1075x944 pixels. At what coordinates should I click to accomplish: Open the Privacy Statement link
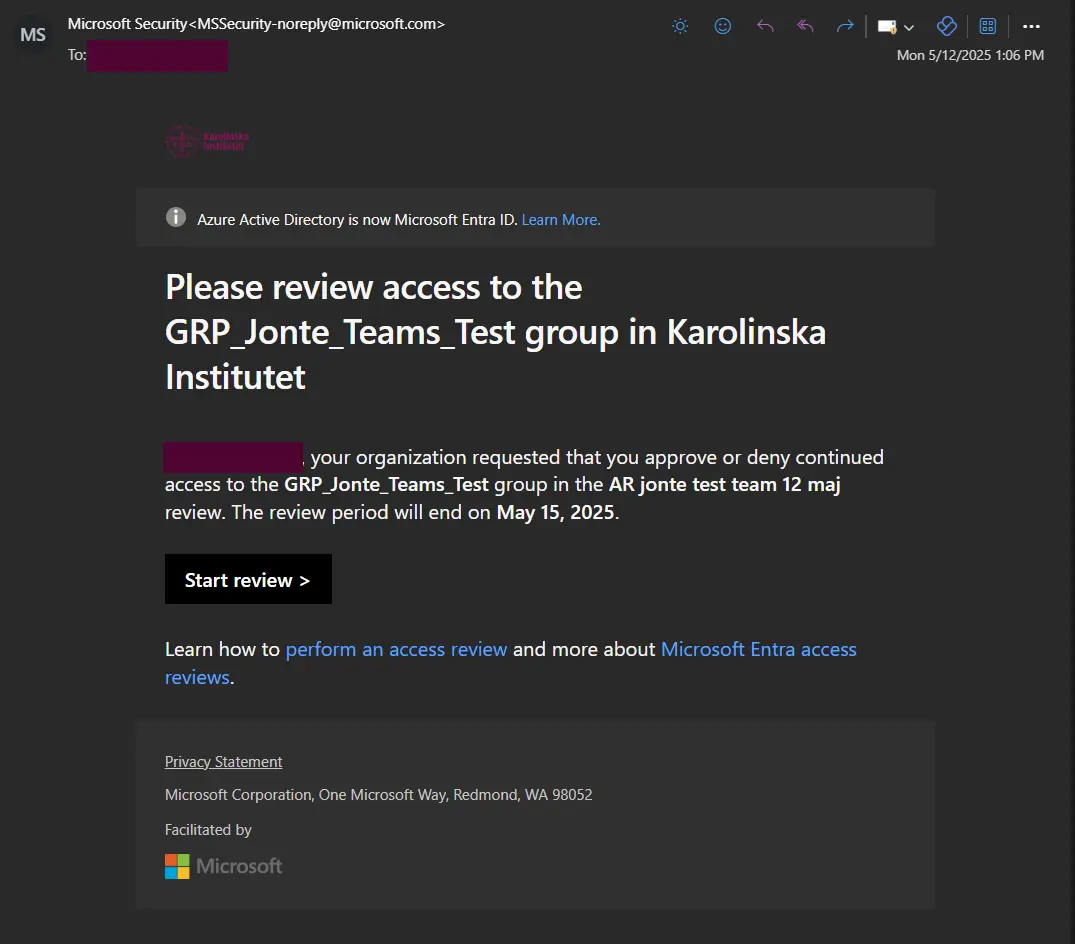tap(223, 762)
